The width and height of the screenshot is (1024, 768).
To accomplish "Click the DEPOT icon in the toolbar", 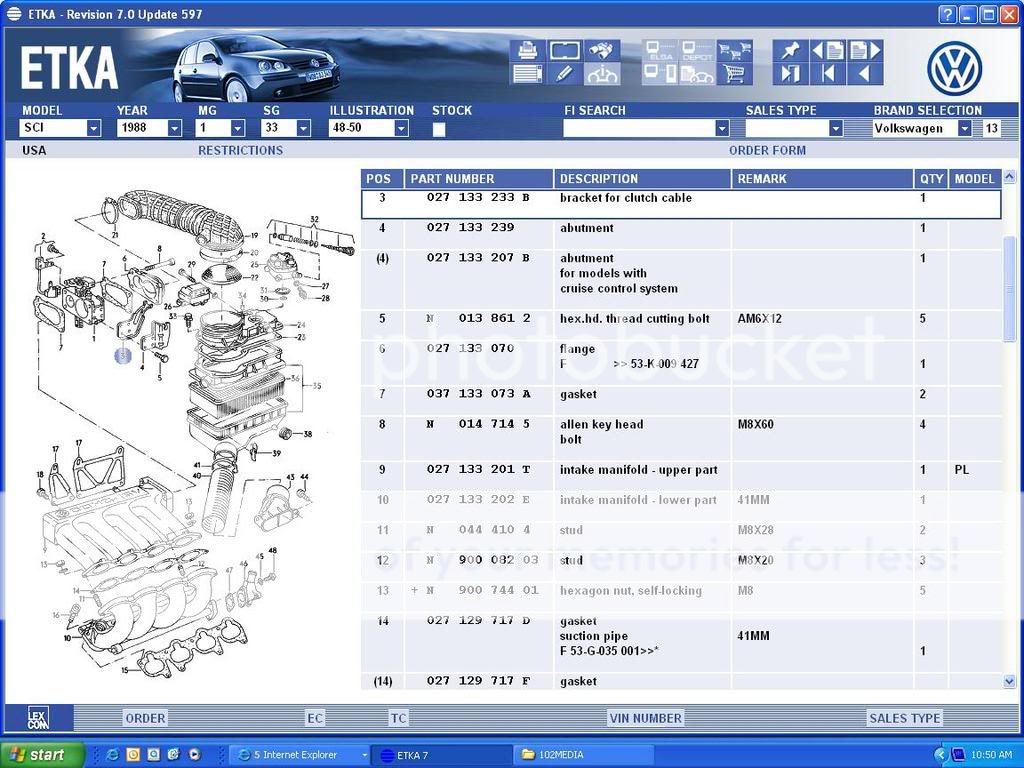I will point(697,50).
